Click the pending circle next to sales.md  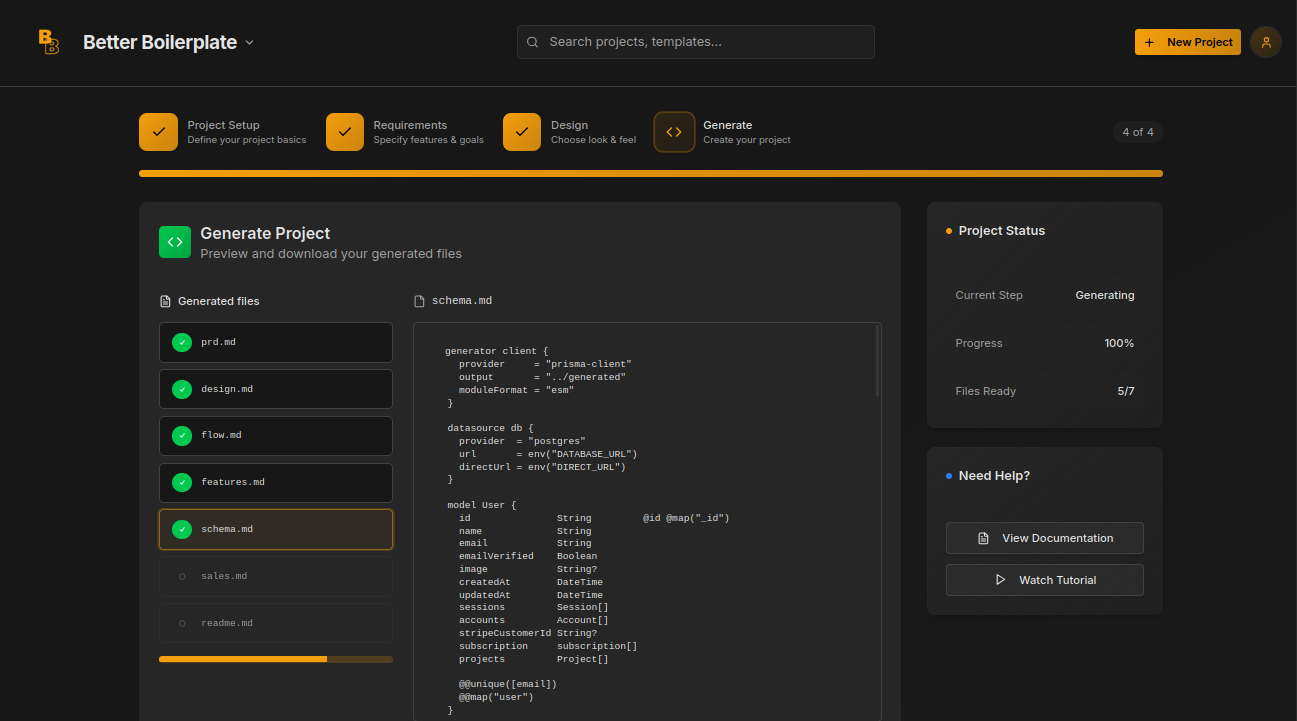pyautogui.click(x=182, y=575)
